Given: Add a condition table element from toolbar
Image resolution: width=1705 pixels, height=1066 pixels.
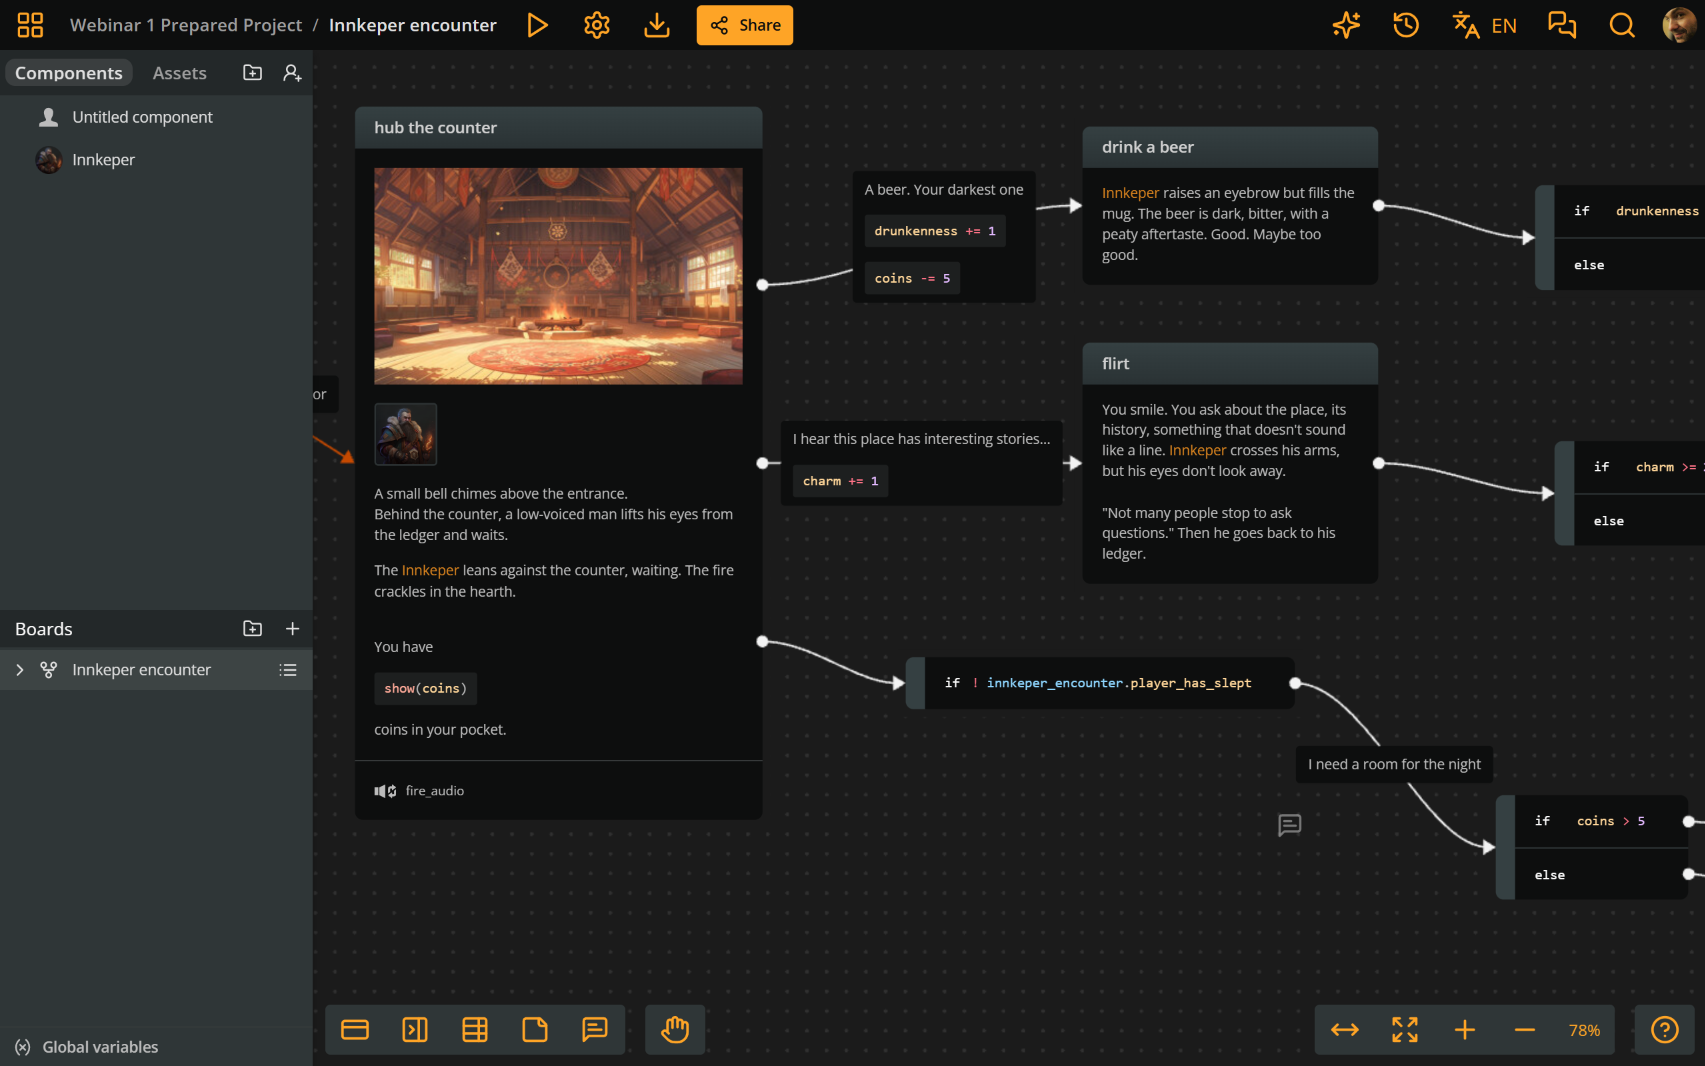Looking at the screenshot, I should pyautogui.click(x=475, y=1030).
